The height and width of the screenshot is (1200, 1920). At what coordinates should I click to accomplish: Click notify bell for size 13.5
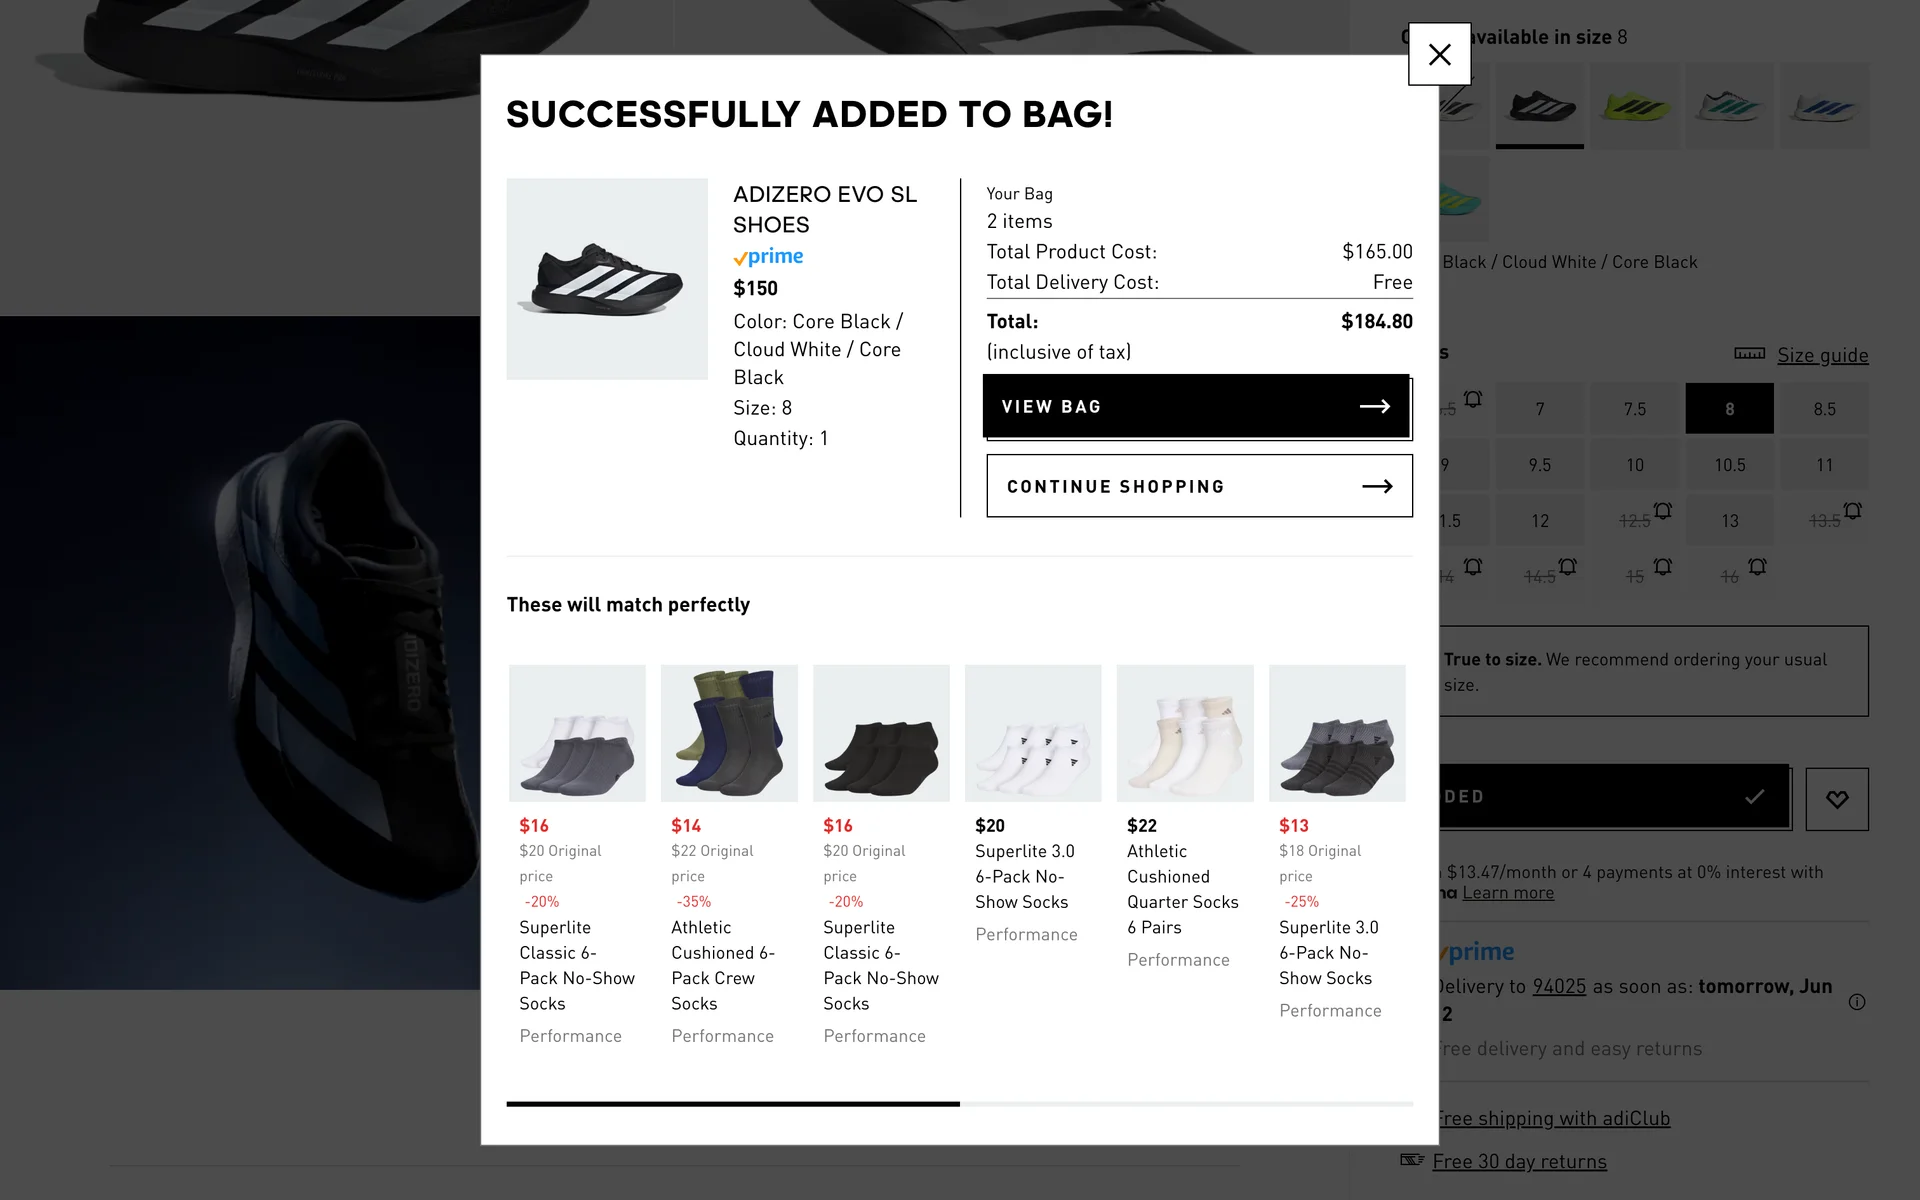[x=1852, y=511]
